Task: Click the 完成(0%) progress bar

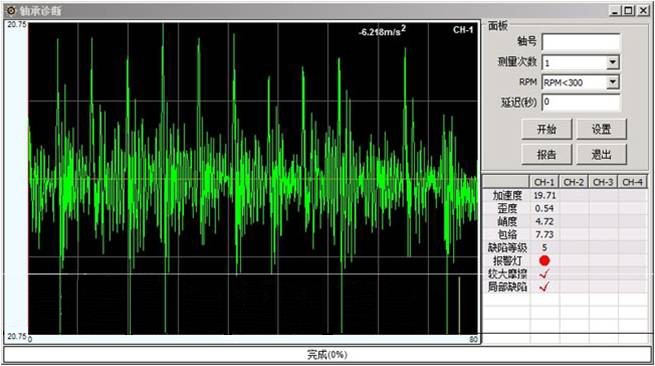Action: click(328, 355)
